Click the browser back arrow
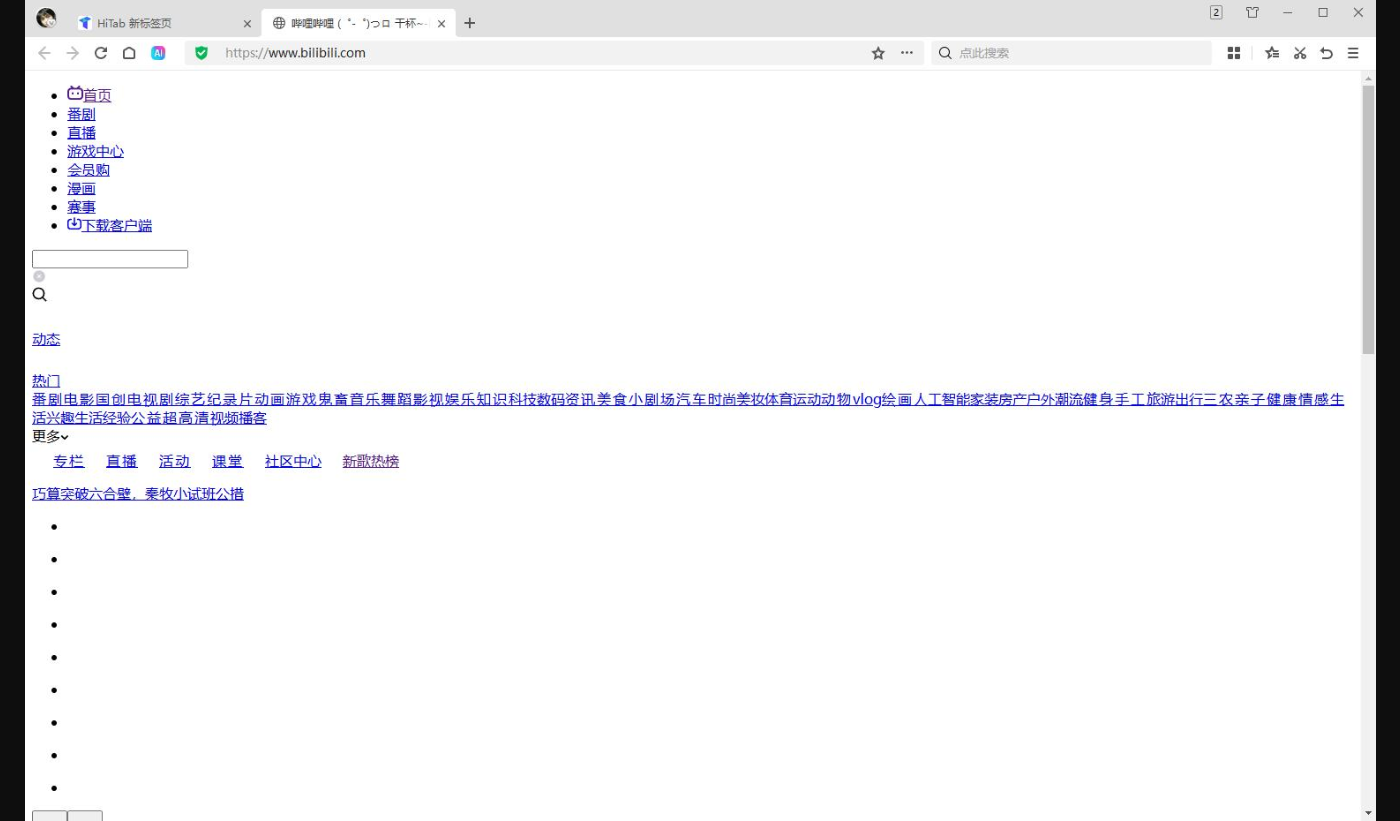 (x=44, y=53)
